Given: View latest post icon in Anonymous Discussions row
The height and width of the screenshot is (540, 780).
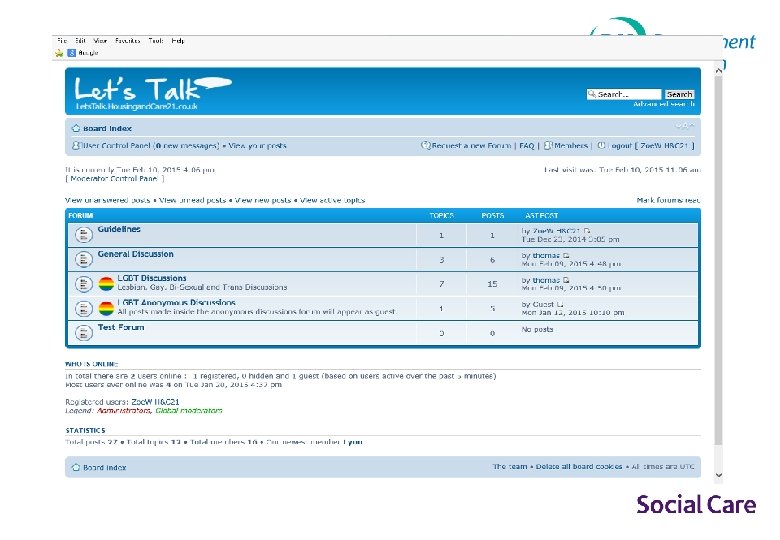Looking at the screenshot, I should pyautogui.click(x=560, y=304).
